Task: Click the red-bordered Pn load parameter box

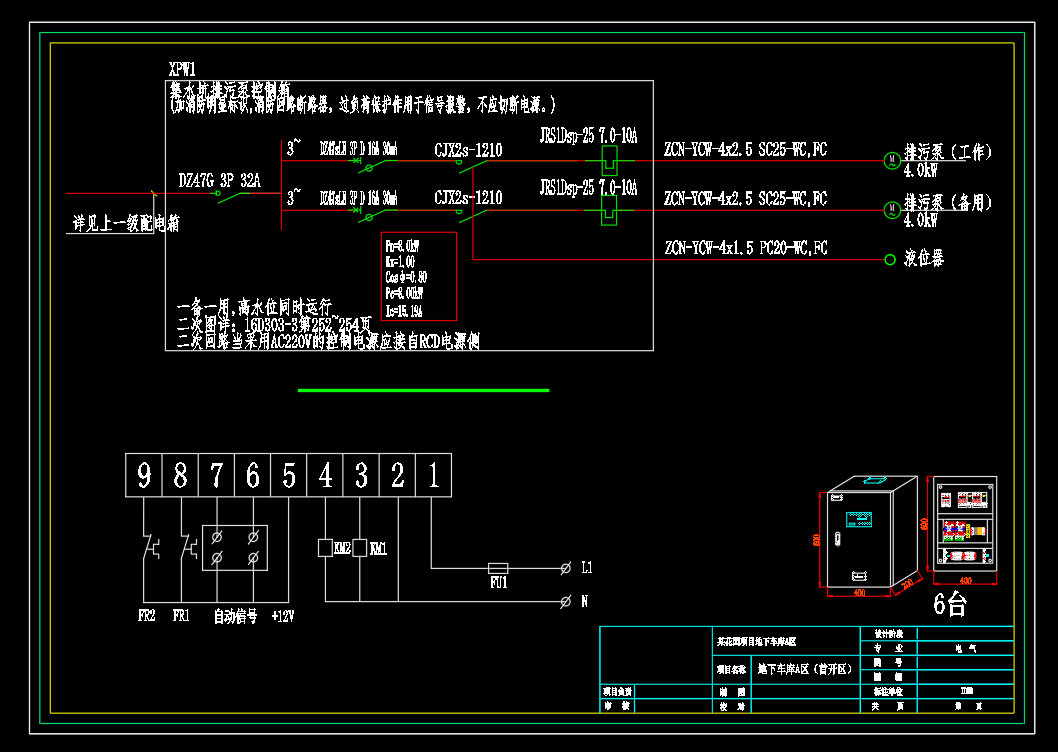Action: 419,276
